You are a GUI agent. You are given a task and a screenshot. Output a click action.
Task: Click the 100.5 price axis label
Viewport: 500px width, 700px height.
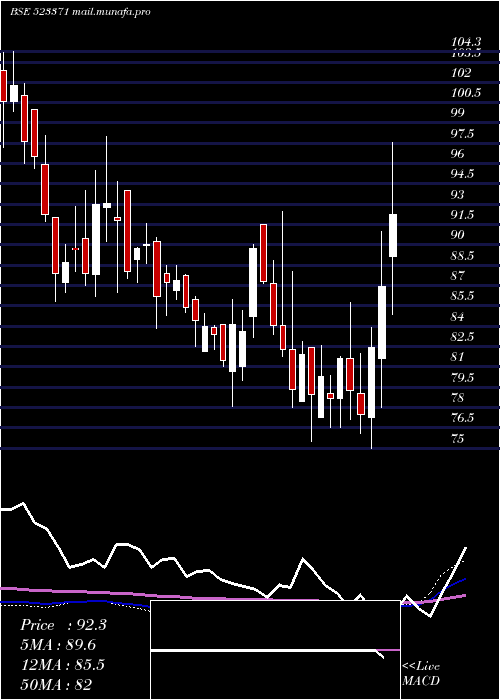(x=466, y=93)
